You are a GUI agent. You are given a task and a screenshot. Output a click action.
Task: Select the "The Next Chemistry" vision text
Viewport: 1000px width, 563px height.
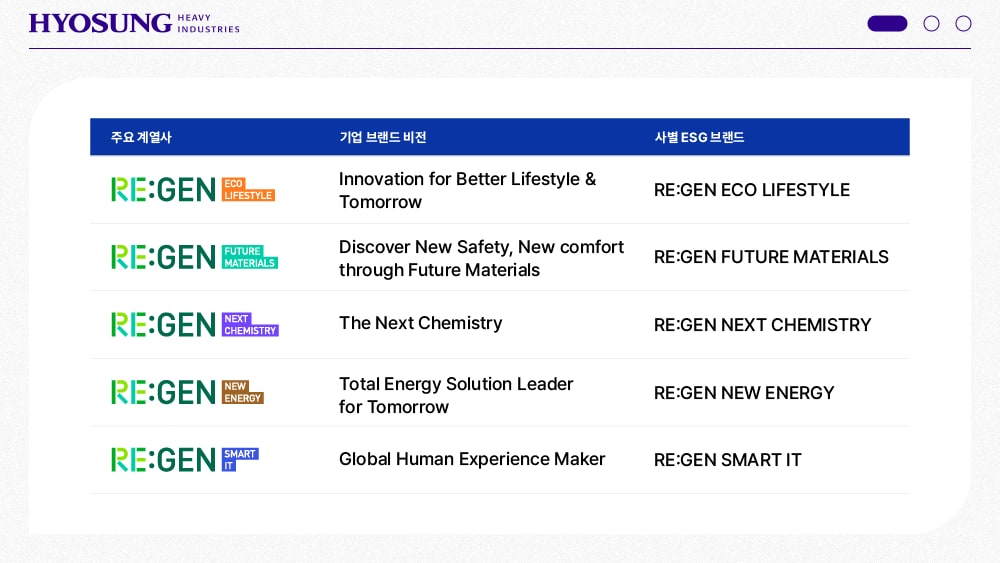pyautogui.click(x=420, y=323)
